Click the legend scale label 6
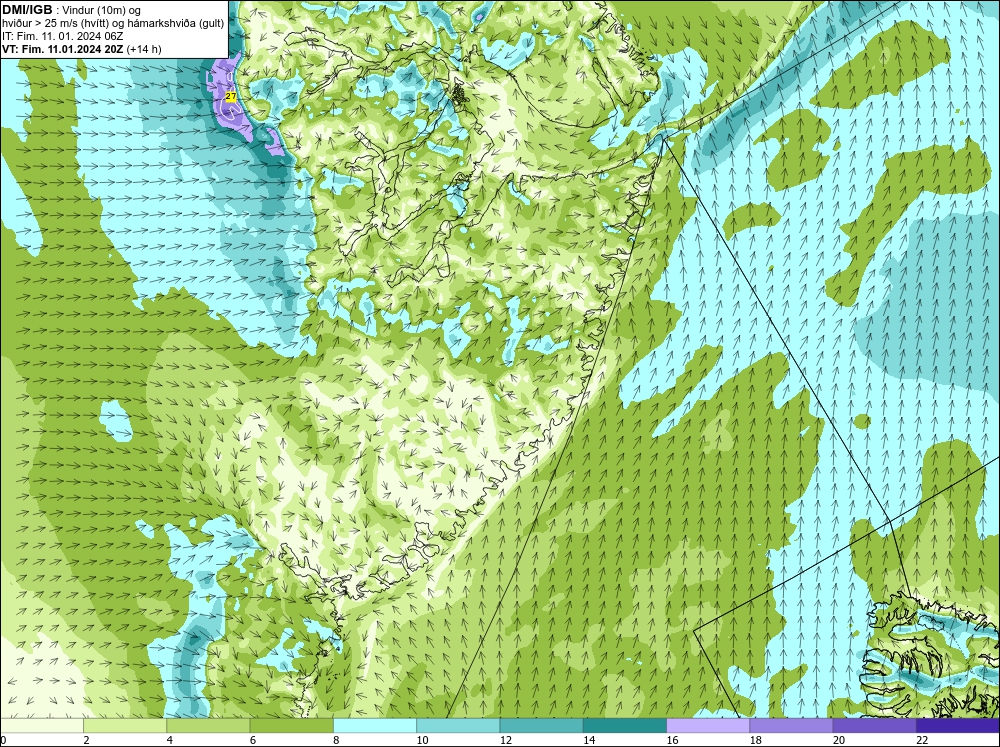1000x747 pixels. coord(253,740)
